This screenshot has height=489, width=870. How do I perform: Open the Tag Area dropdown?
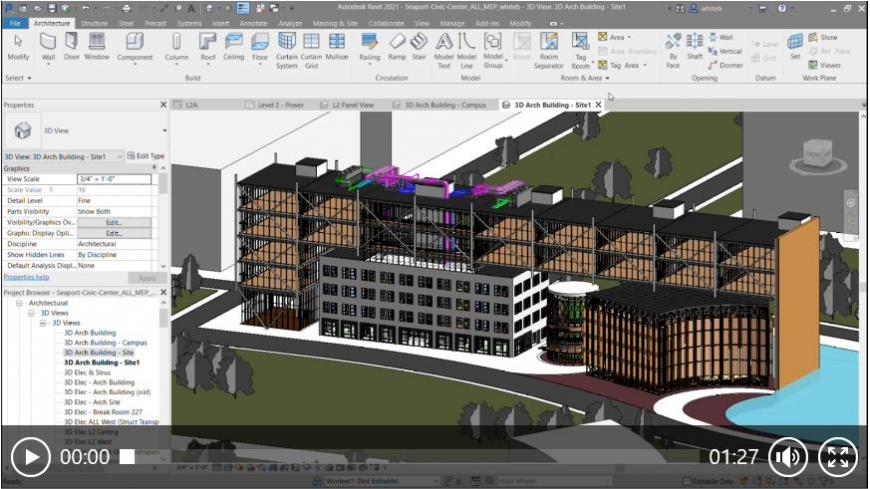(645, 65)
